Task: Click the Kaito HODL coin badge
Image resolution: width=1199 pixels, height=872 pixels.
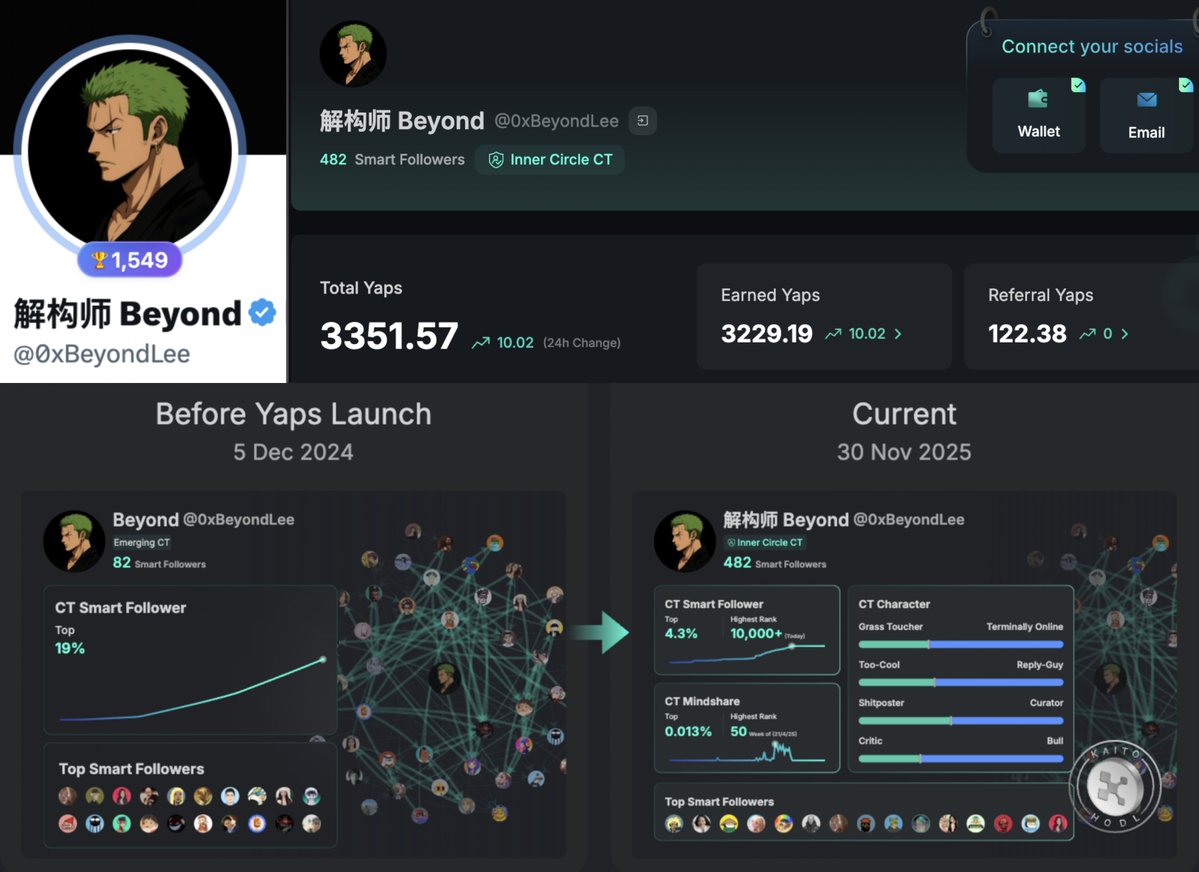Action: tap(1116, 787)
